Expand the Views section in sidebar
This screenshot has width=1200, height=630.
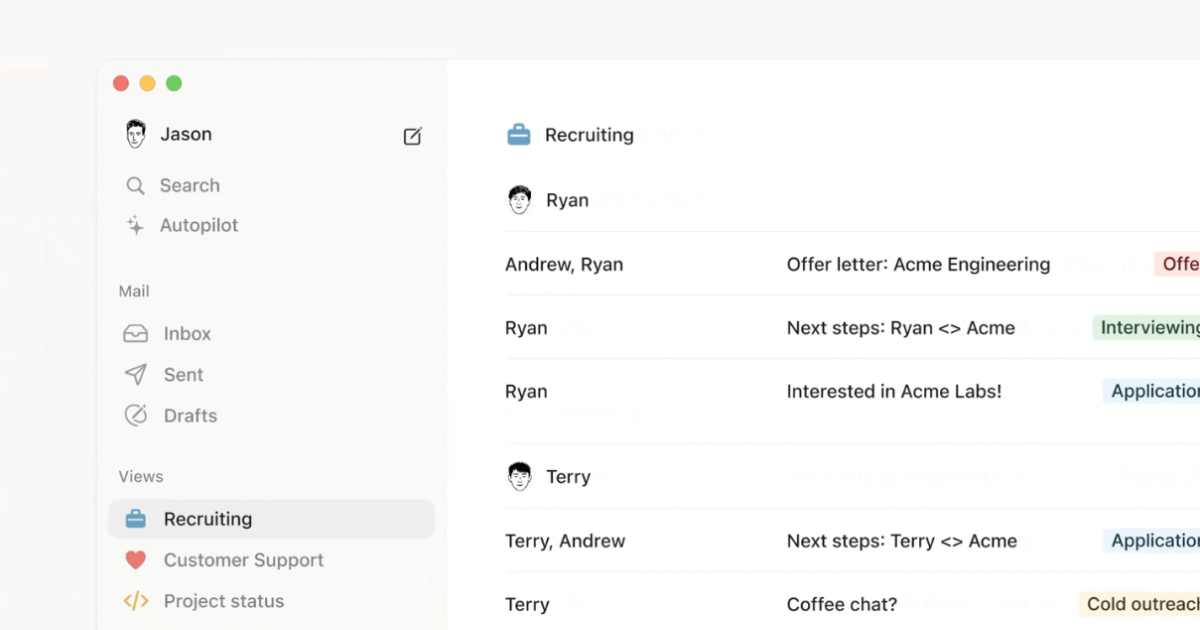coord(140,476)
